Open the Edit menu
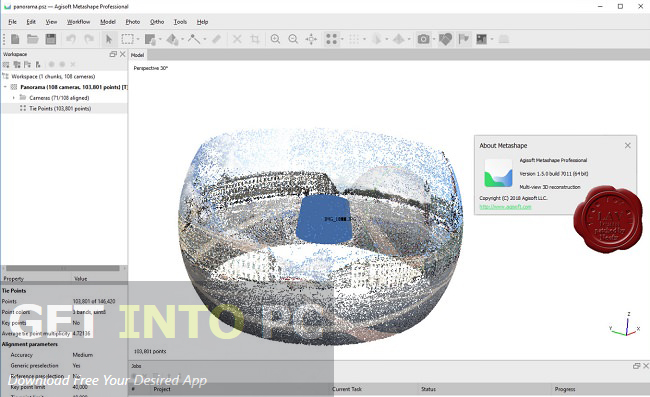The height and width of the screenshot is (397, 650). click(31, 22)
